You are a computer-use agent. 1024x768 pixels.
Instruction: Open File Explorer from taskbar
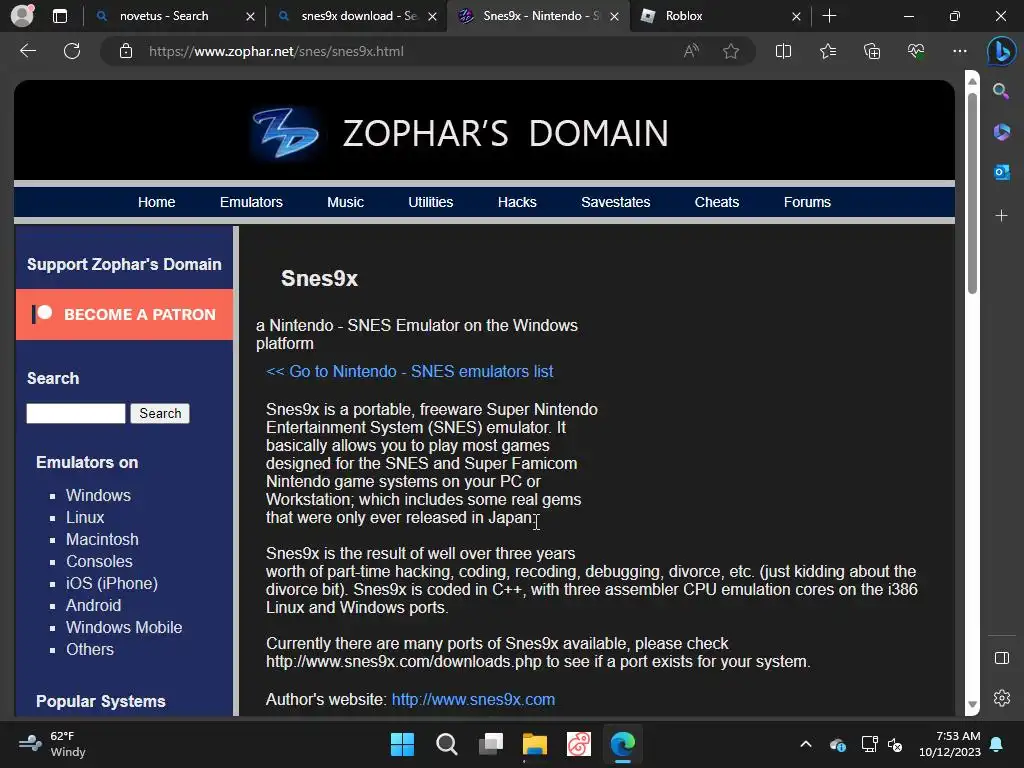[x=534, y=744]
